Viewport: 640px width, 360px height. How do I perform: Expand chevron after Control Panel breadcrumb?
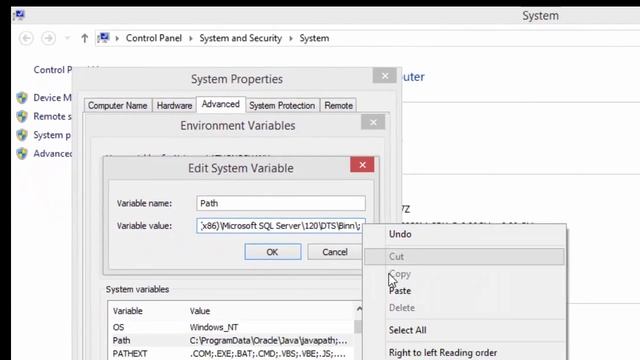coord(191,38)
